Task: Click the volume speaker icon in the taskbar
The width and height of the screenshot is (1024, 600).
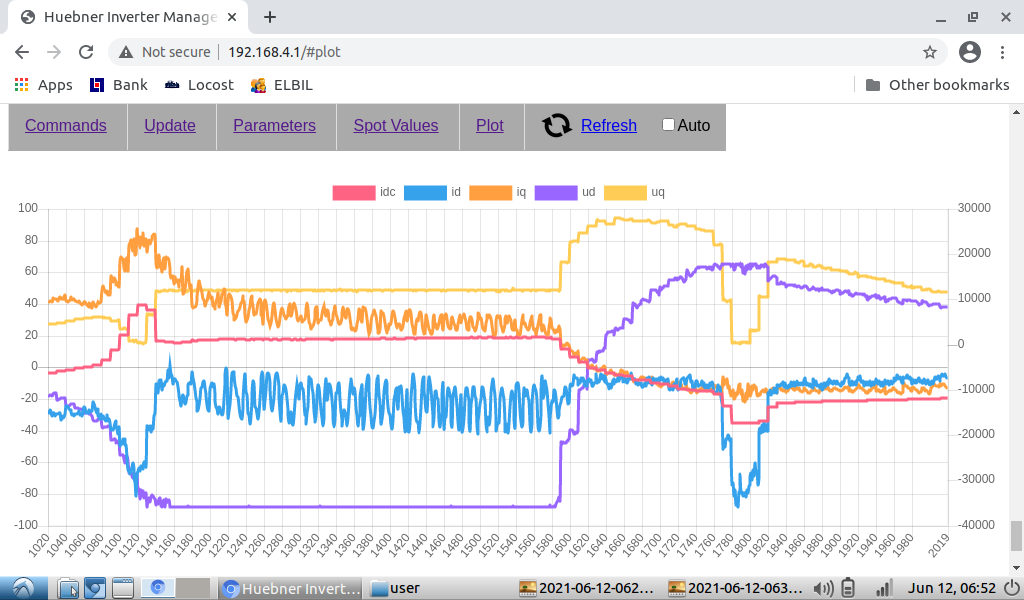Action: coord(824,588)
